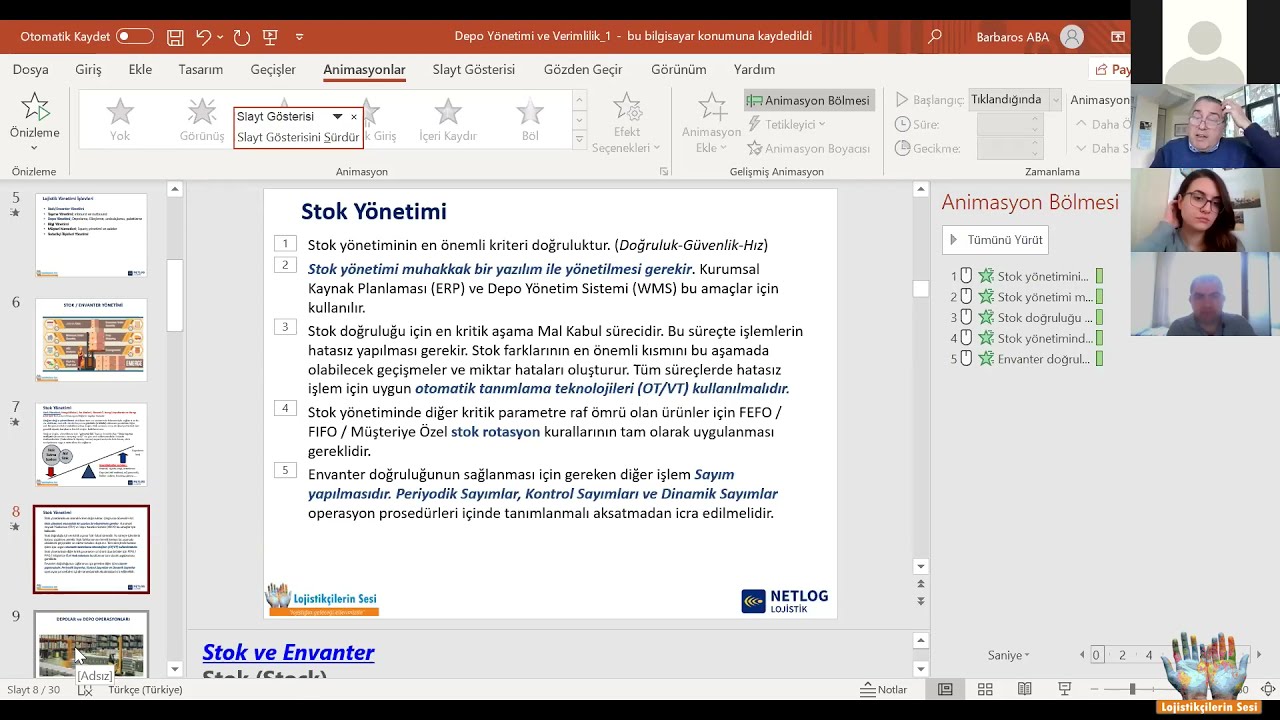Screen dimensions: 1280x720
Task: Switch to the Slayt Gösterisi tab
Action: click(474, 70)
